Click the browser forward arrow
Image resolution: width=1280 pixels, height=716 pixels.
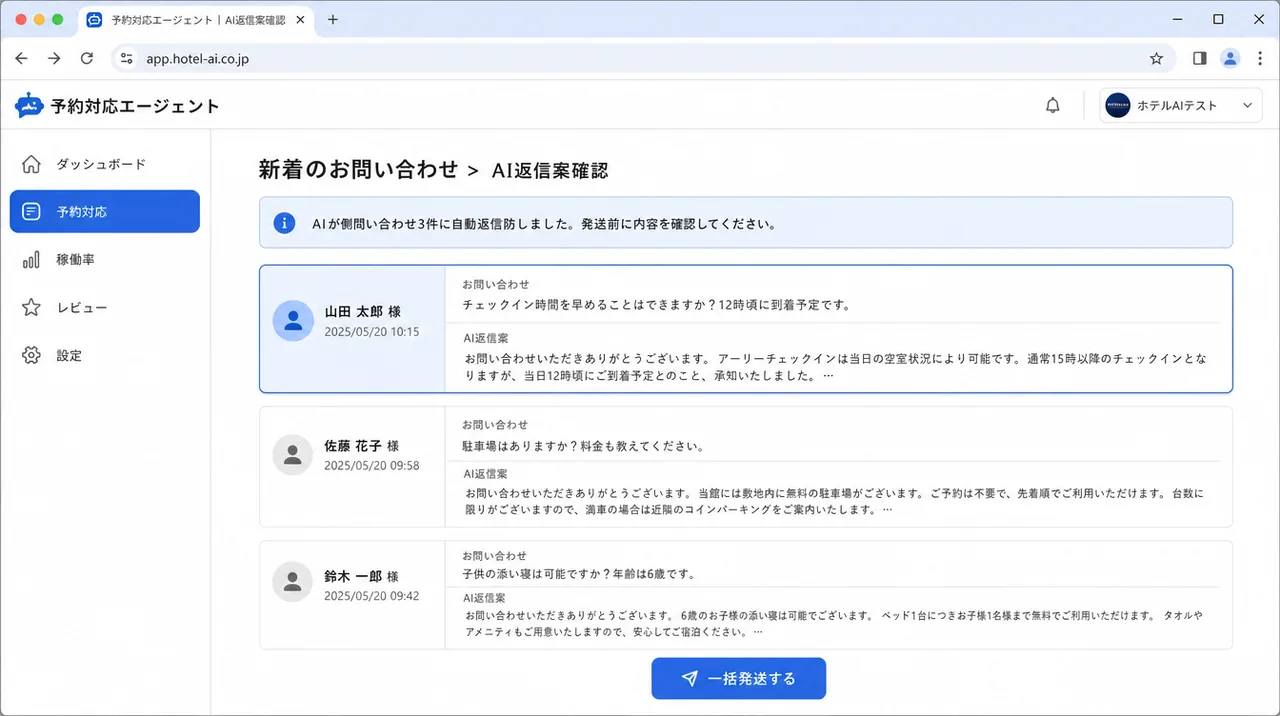click(x=54, y=59)
